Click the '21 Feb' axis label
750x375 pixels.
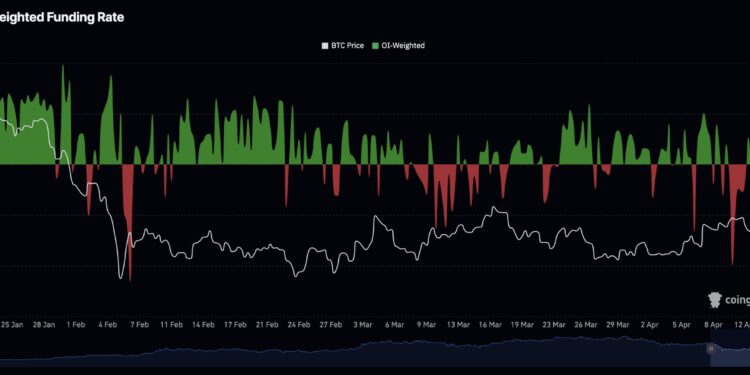click(267, 325)
